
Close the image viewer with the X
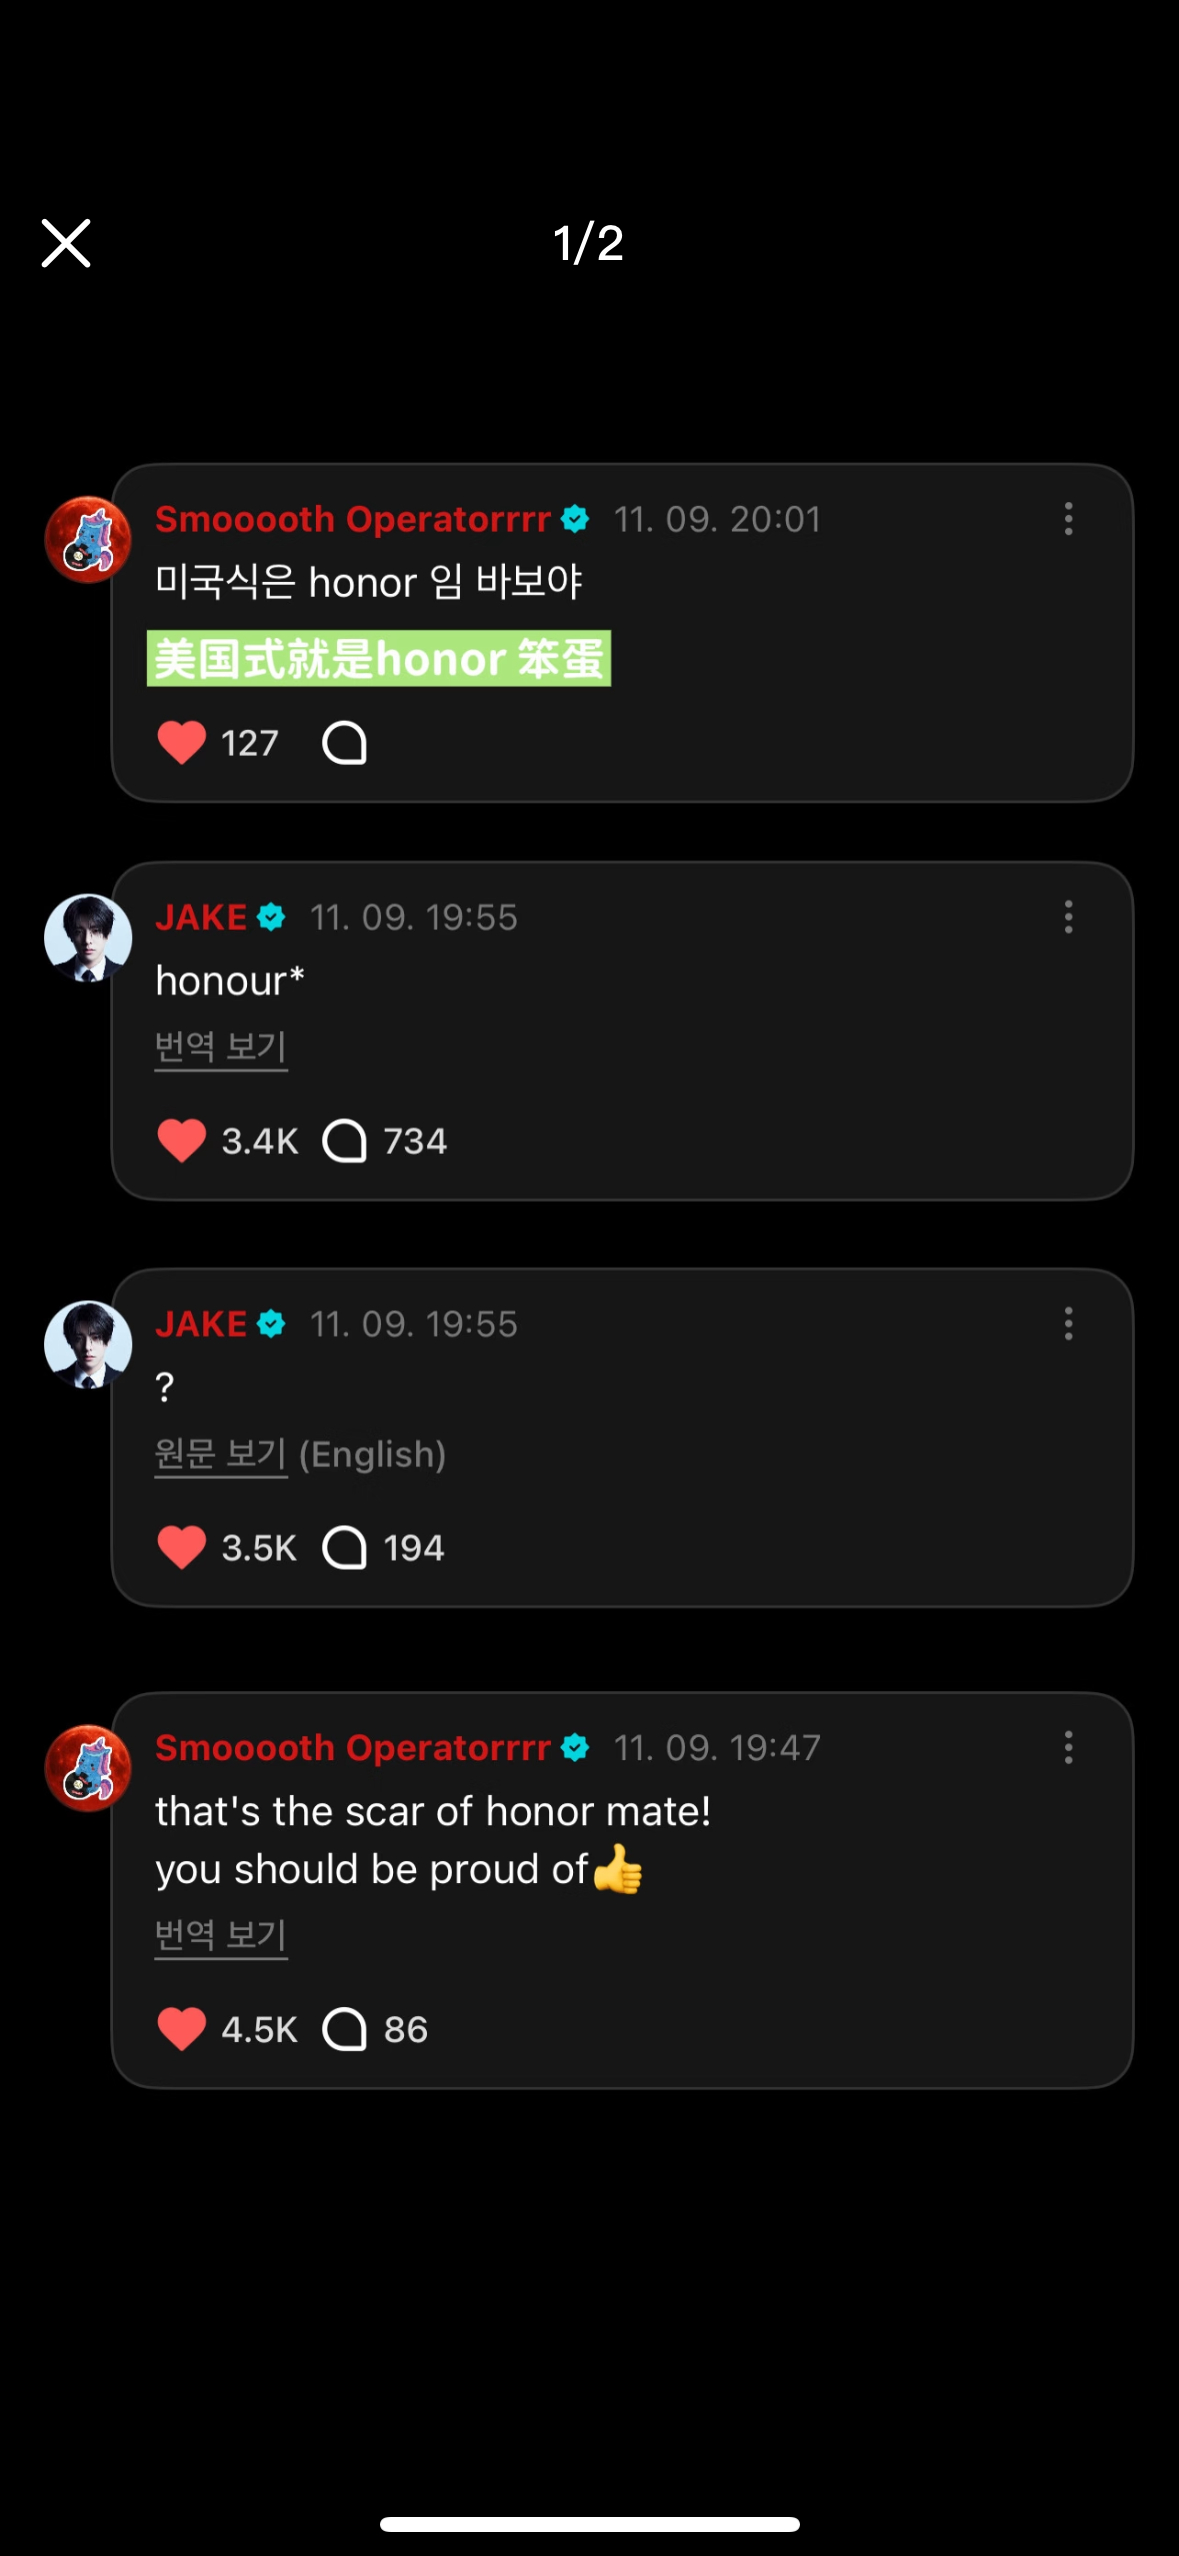[66, 243]
